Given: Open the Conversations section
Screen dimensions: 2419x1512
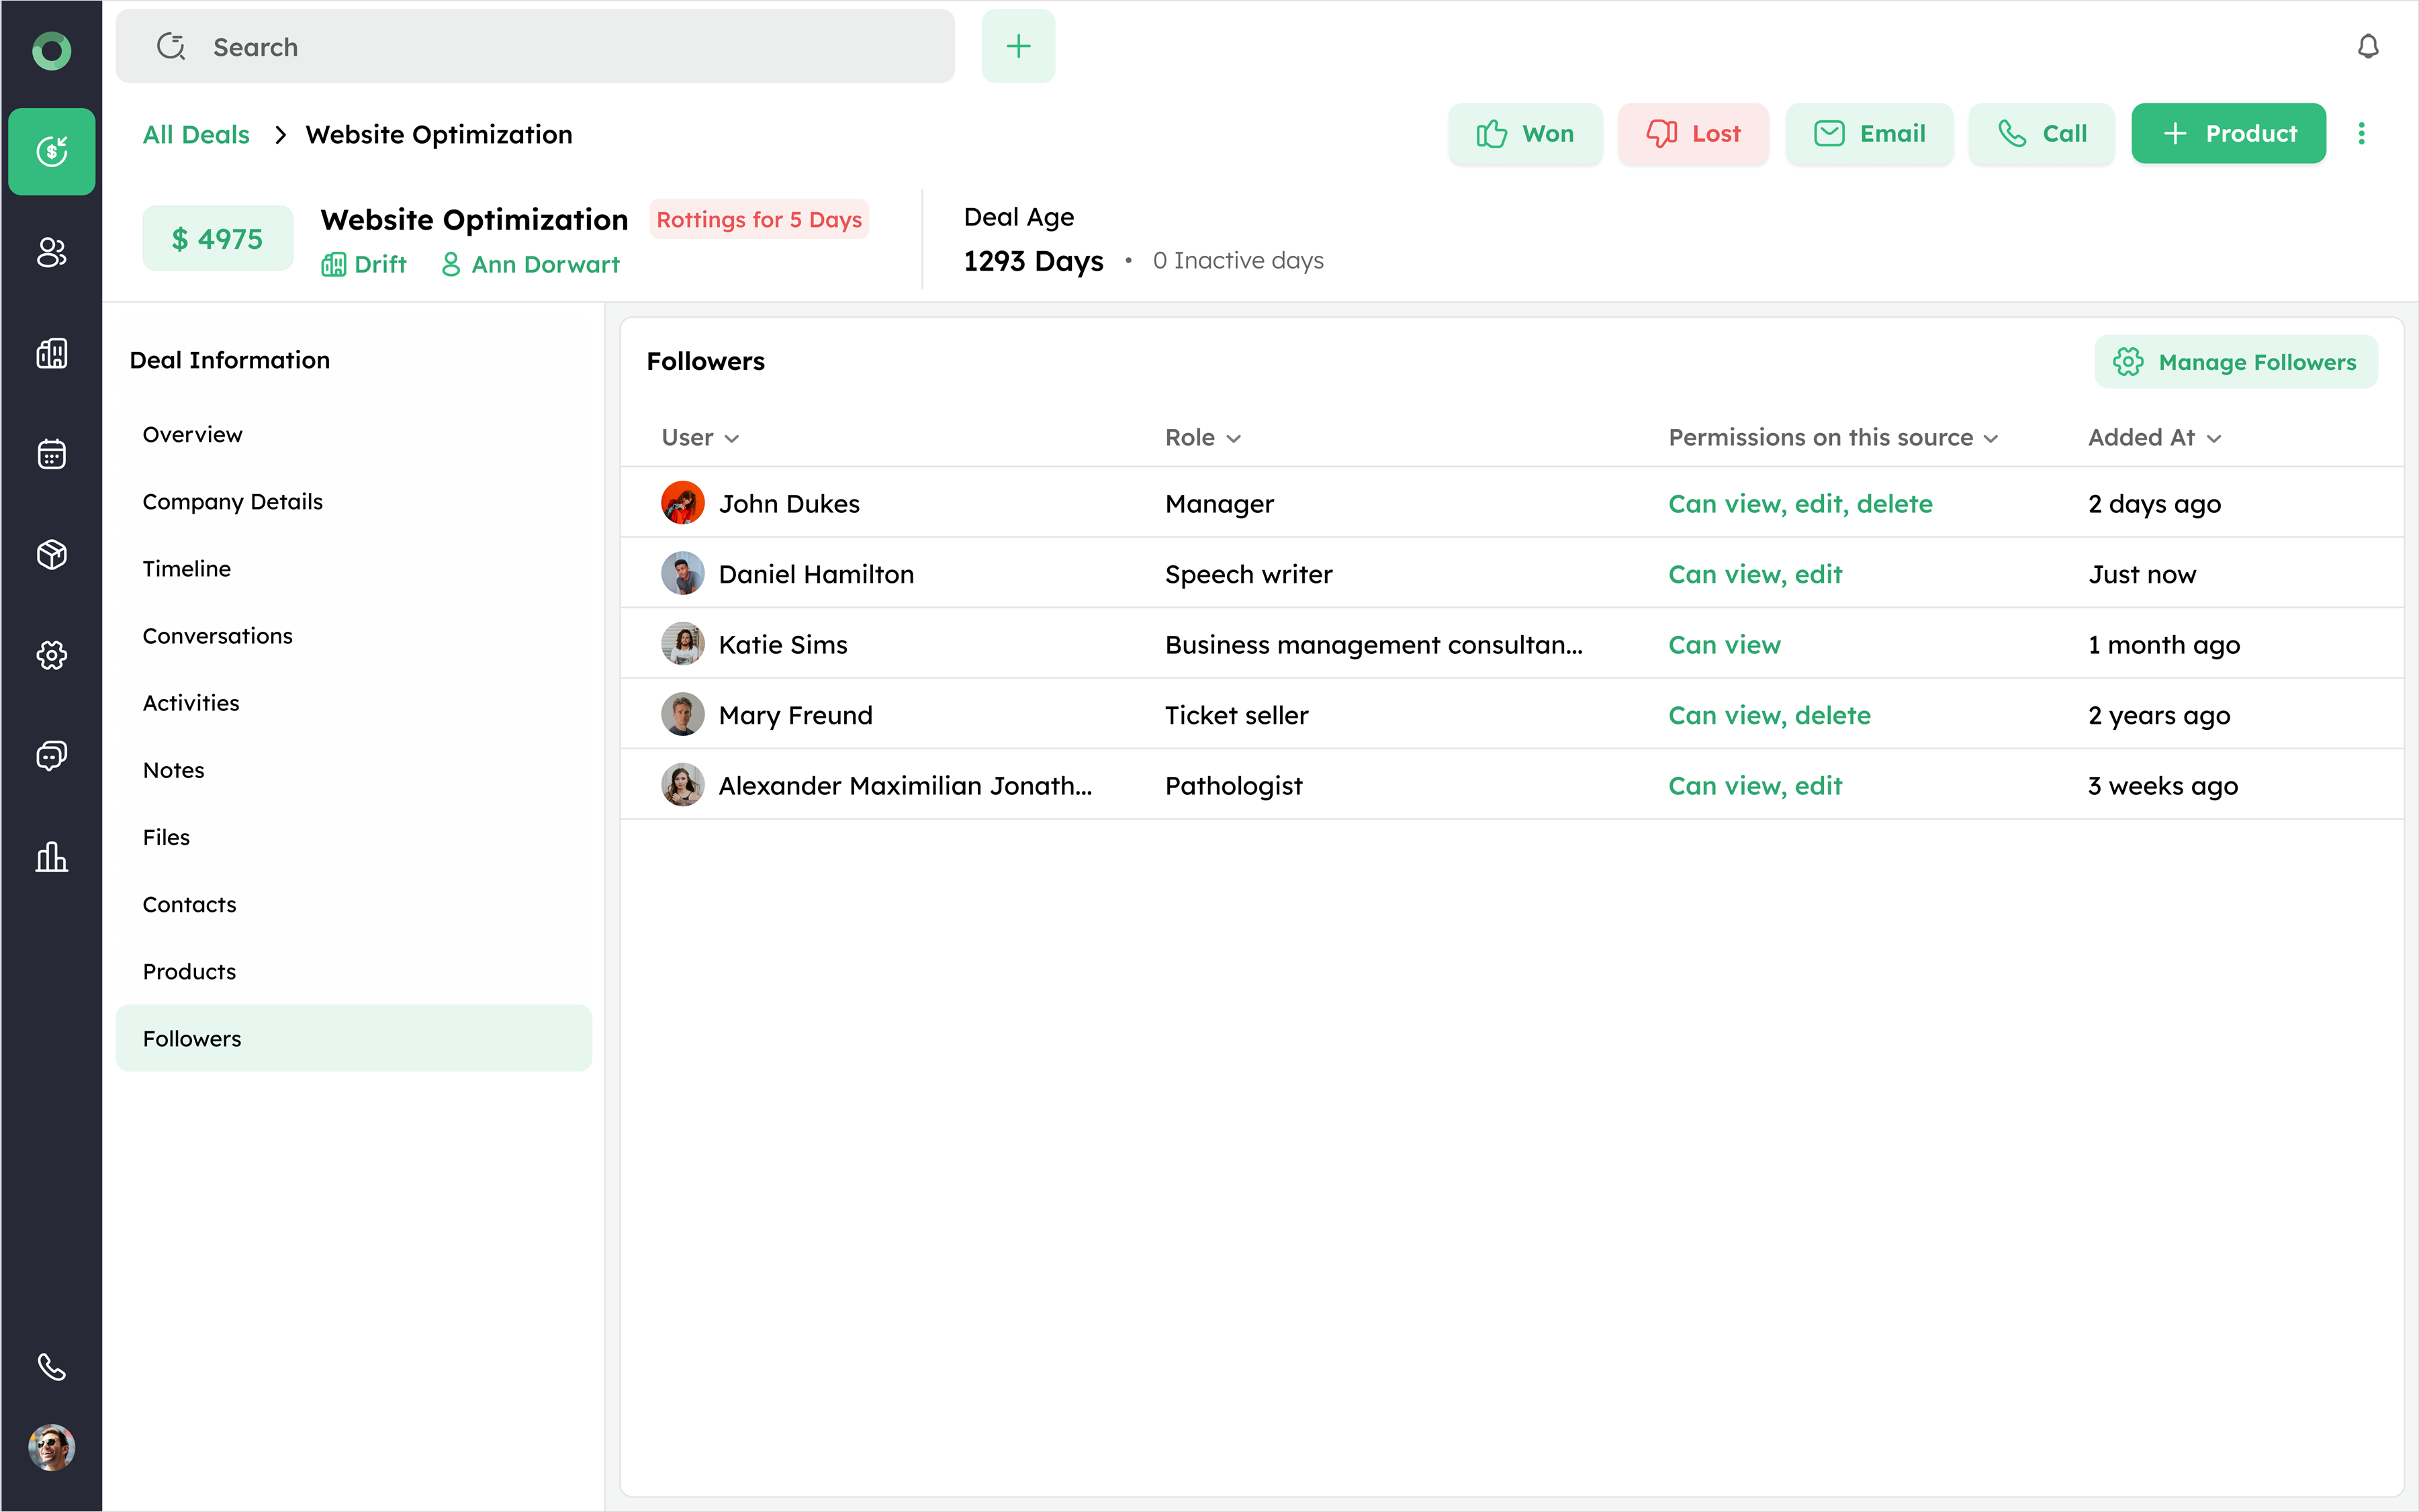Looking at the screenshot, I should pos(217,636).
